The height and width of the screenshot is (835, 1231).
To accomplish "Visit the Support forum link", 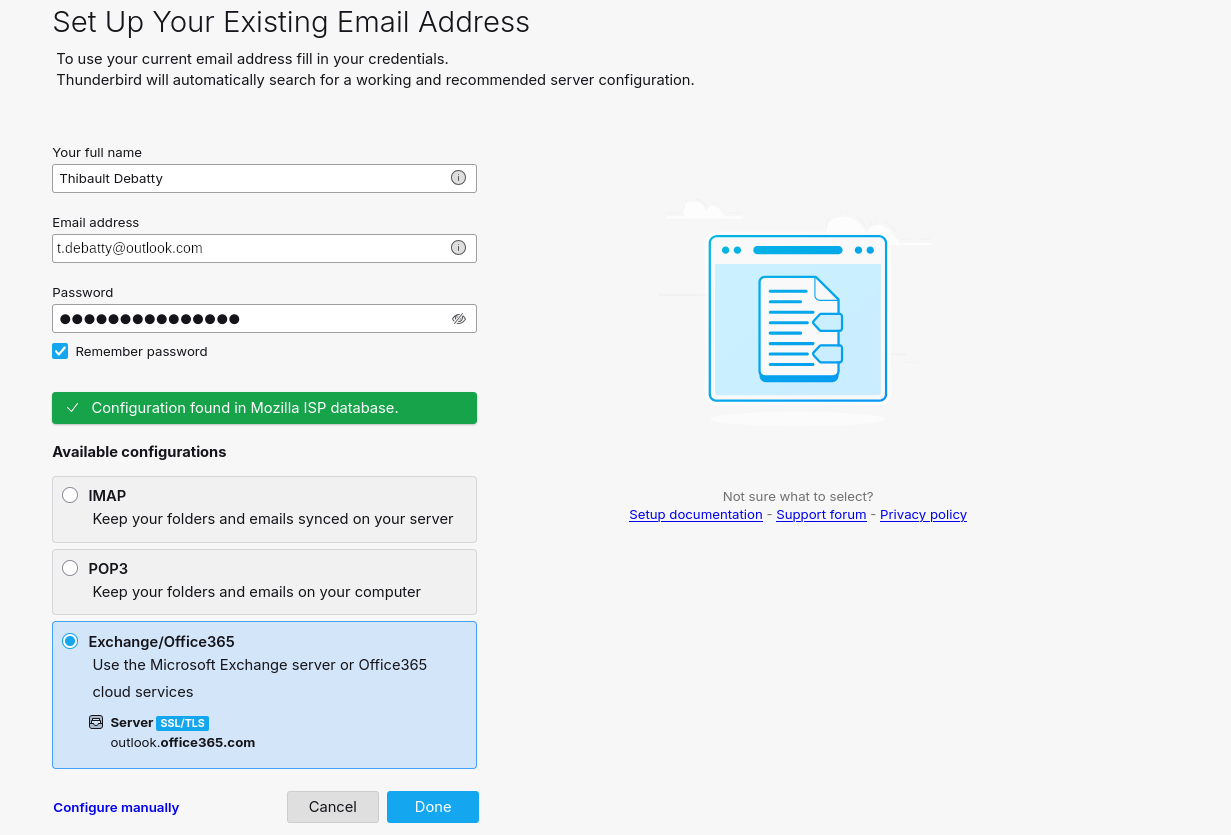I will click(821, 515).
